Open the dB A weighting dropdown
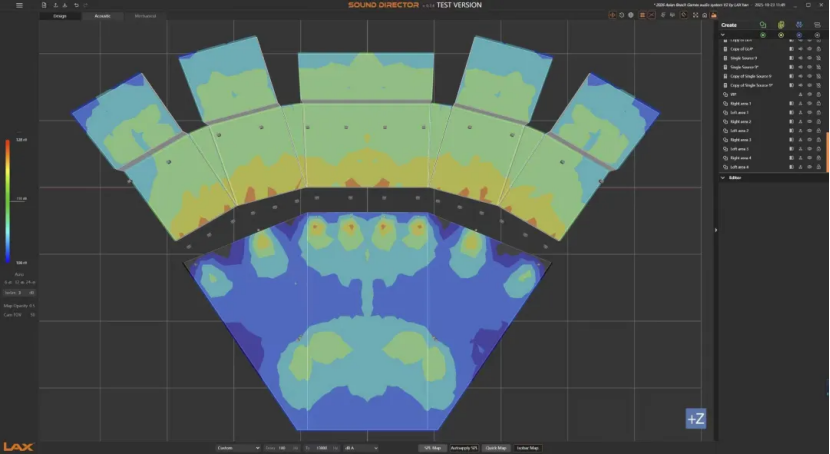Screen dimensions: 830x454 click(361, 448)
